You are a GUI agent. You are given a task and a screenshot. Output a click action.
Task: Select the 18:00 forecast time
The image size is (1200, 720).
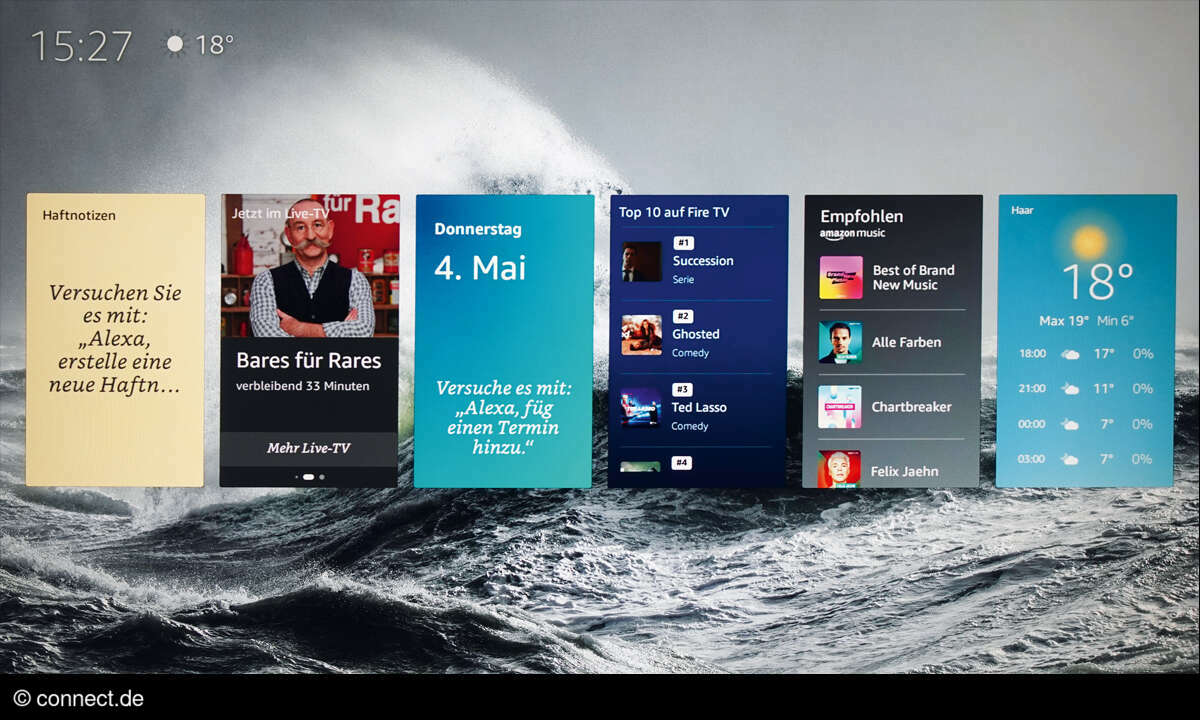[1032, 354]
